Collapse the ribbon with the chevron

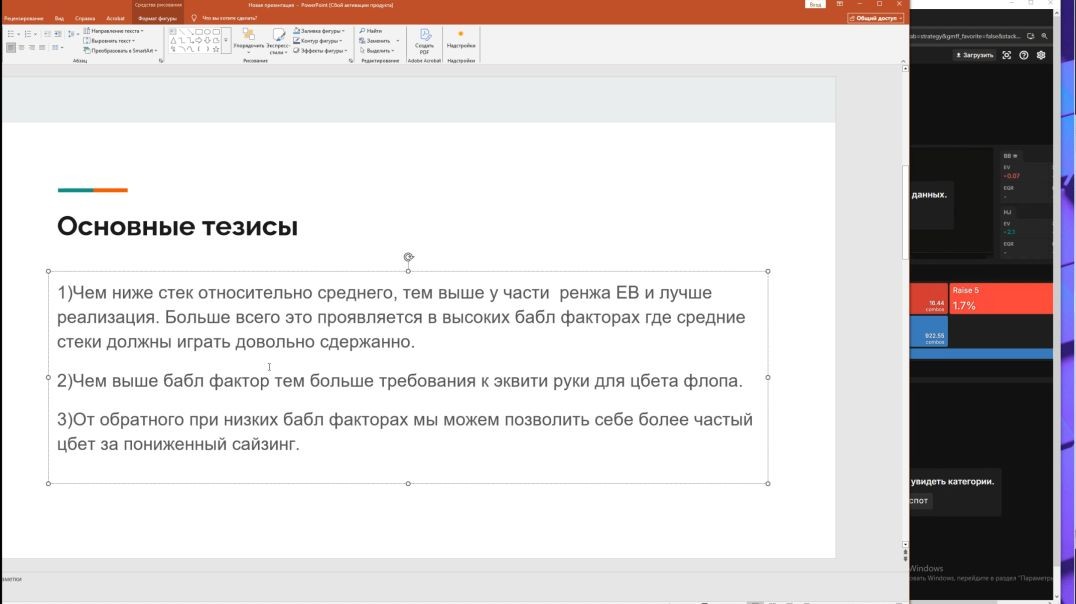click(x=902, y=61)
